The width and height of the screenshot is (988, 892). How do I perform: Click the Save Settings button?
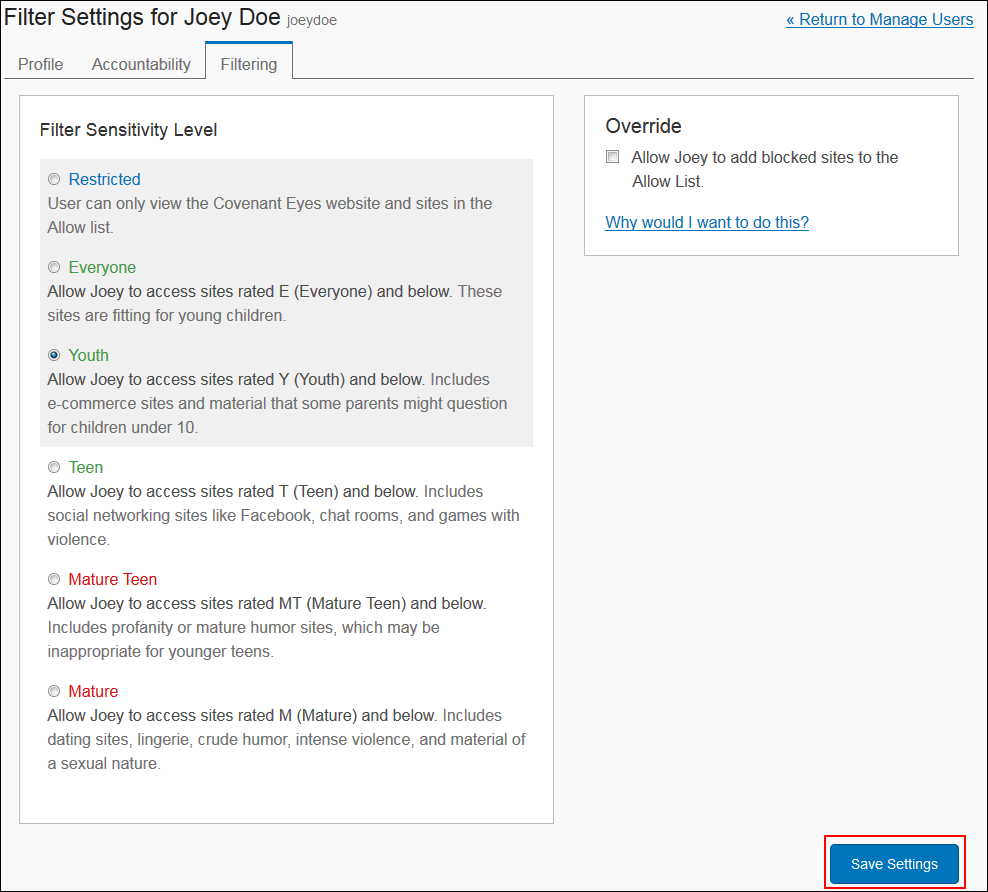coord(894,864)
